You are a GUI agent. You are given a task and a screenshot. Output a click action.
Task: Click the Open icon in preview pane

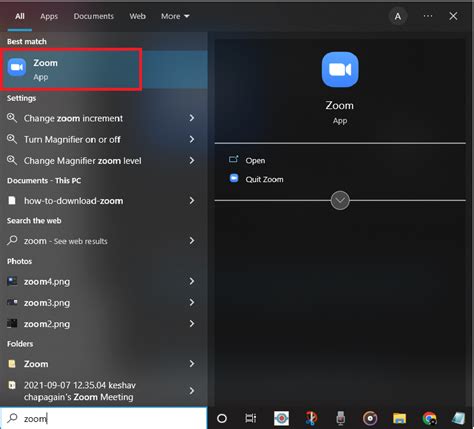pyautogui.click(x=233, y=160)
